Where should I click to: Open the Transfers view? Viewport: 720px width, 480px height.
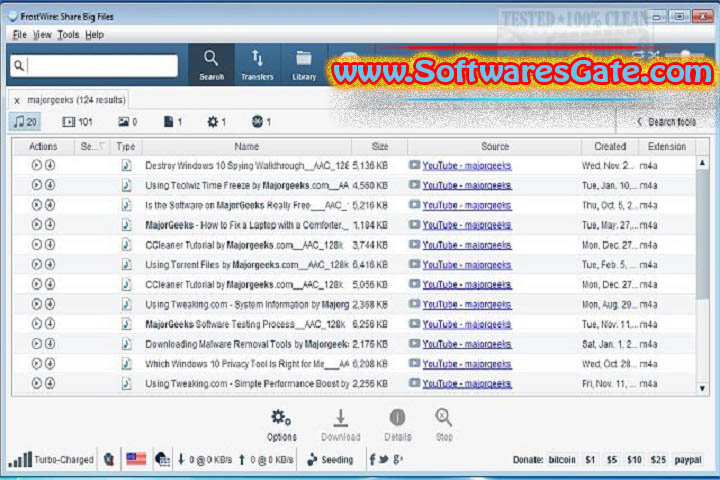pos(257,65)
